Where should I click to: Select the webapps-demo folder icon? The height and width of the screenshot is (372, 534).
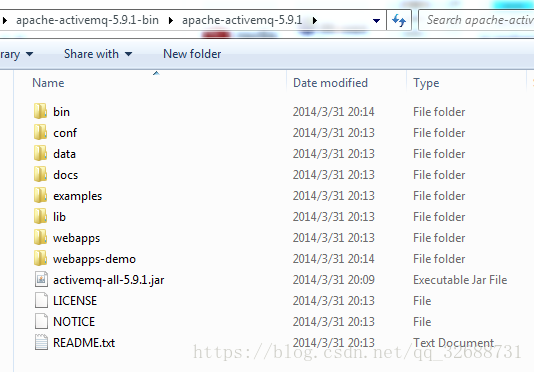click(x=41, y=258)
